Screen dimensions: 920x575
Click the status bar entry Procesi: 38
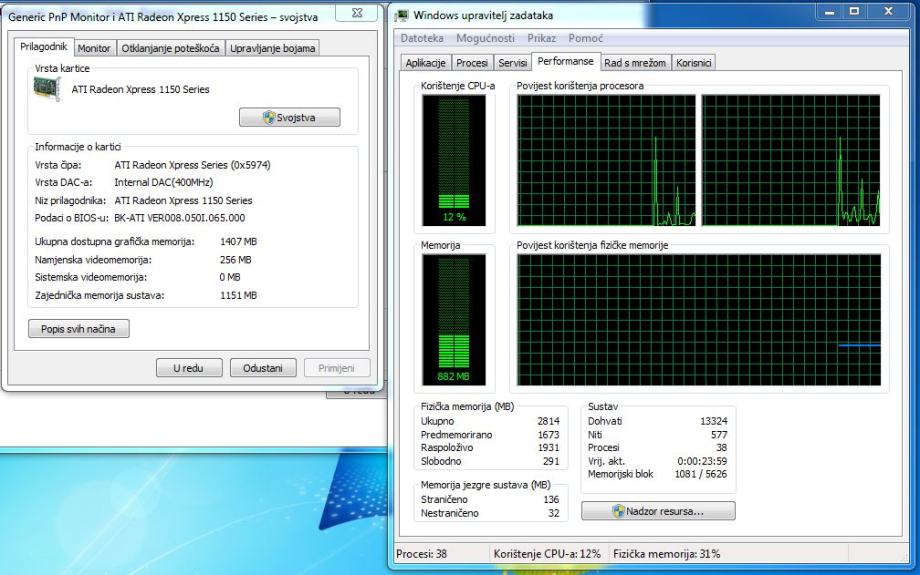coord(422,553)
